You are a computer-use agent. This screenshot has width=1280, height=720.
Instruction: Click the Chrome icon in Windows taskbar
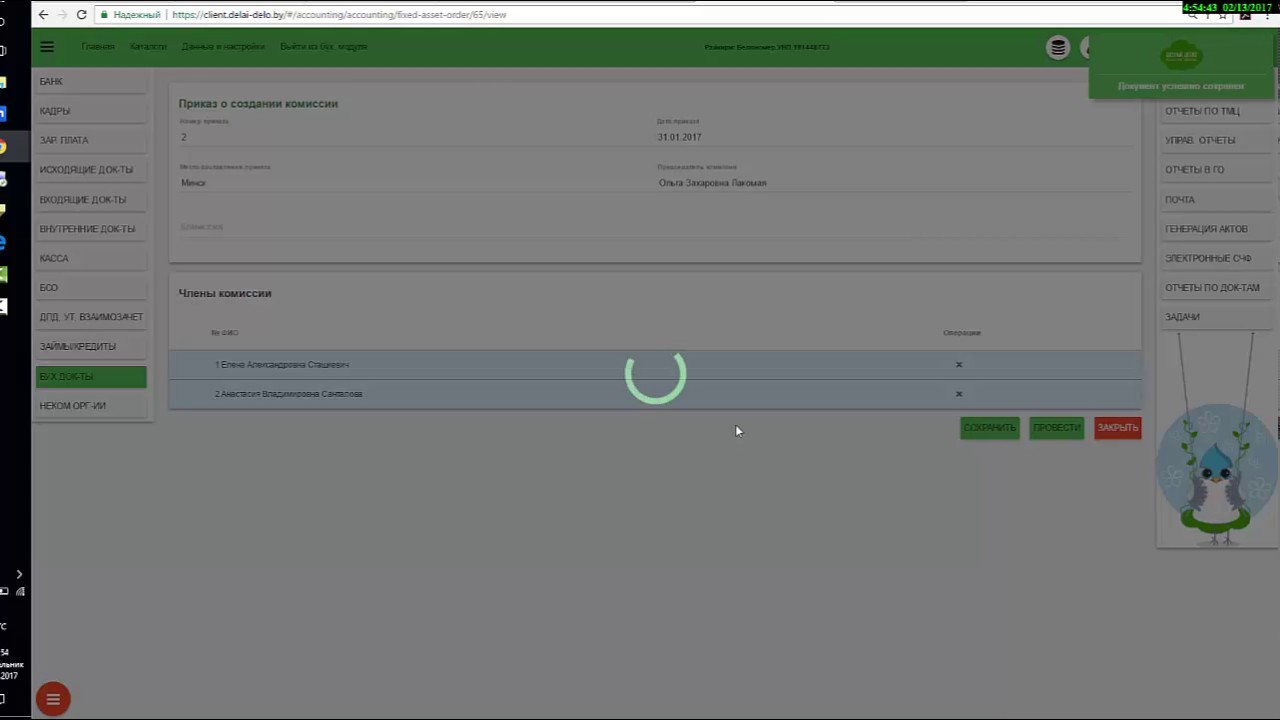click(3, 147)
